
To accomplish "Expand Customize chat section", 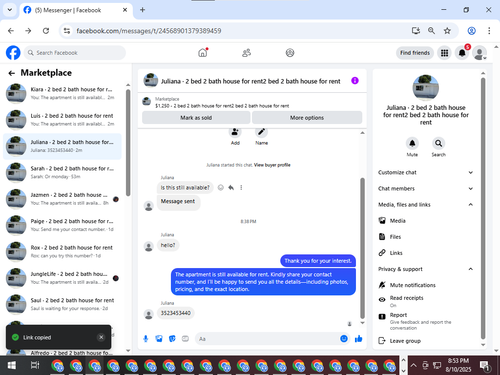I will click(x=426, y=172).
